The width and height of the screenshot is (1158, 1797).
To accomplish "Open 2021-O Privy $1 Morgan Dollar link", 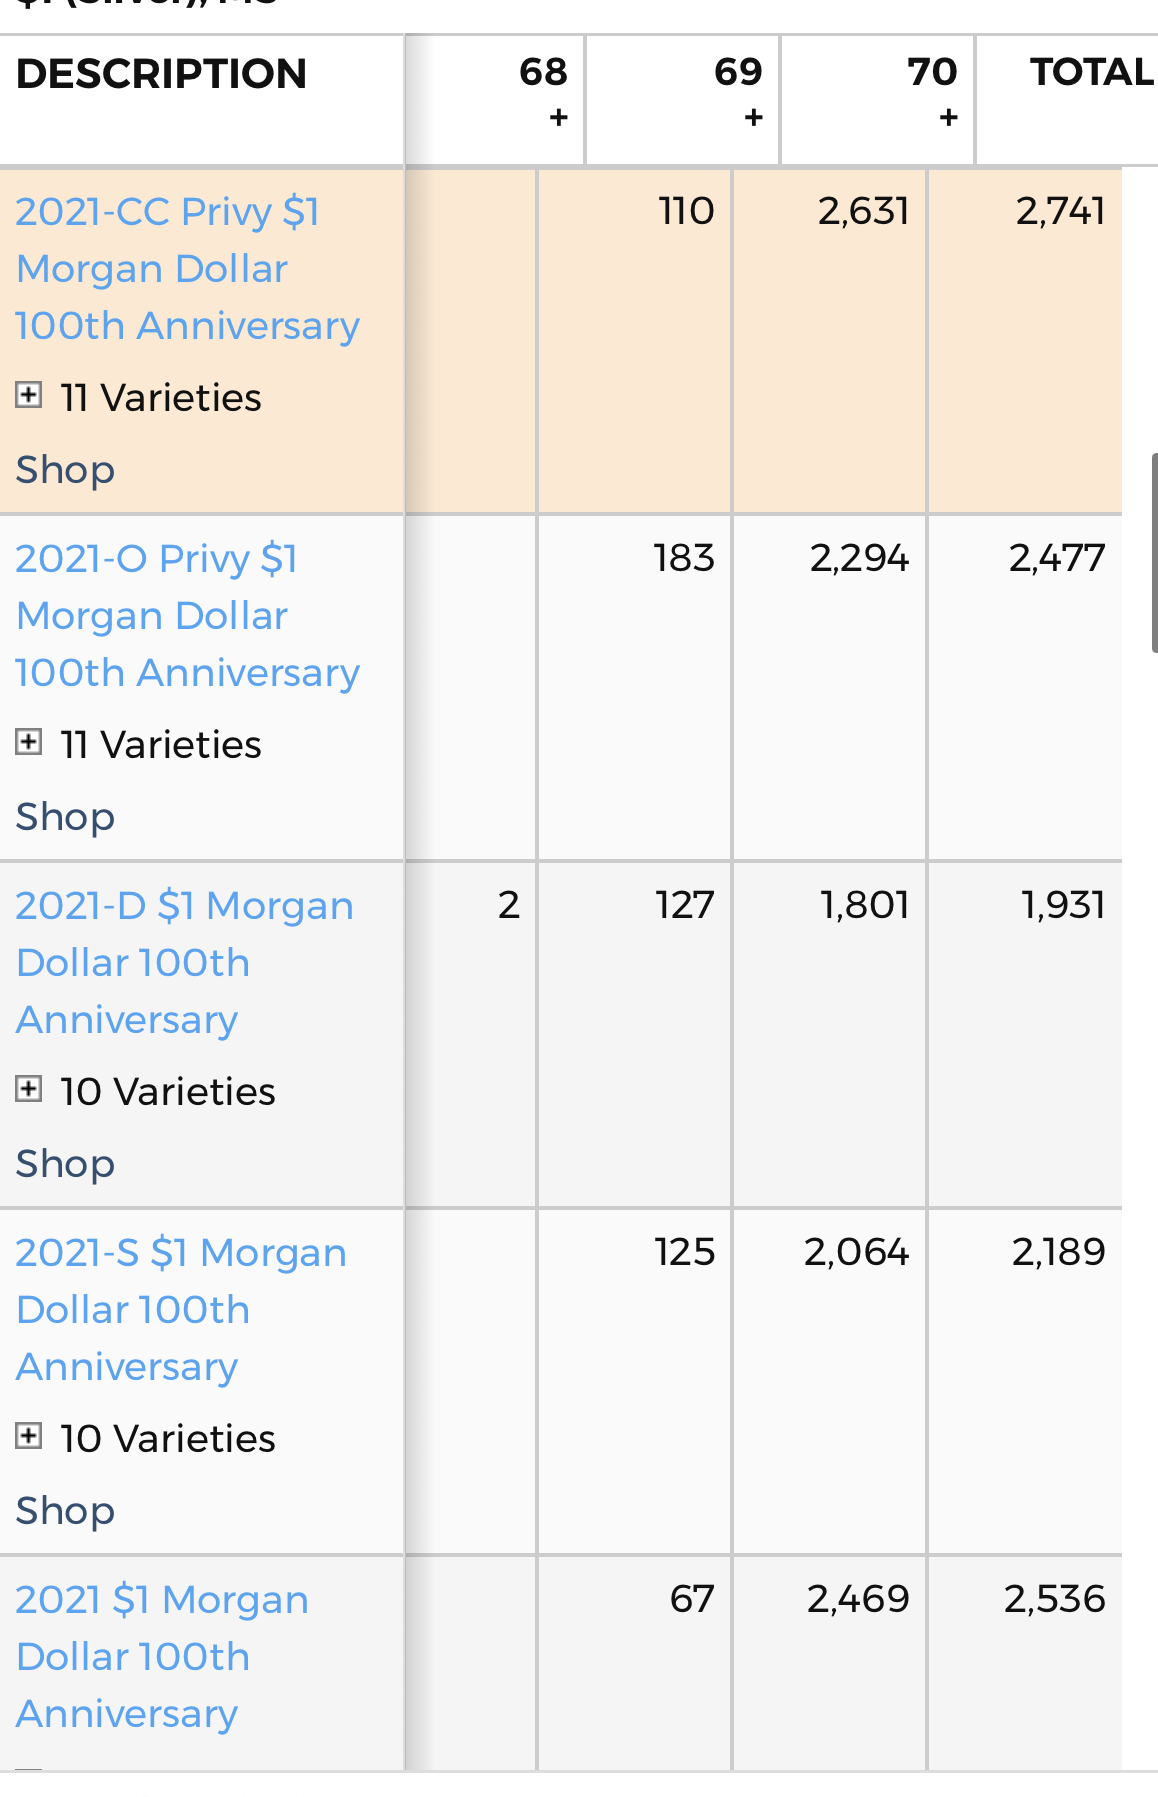I will [x=186, y=615].
